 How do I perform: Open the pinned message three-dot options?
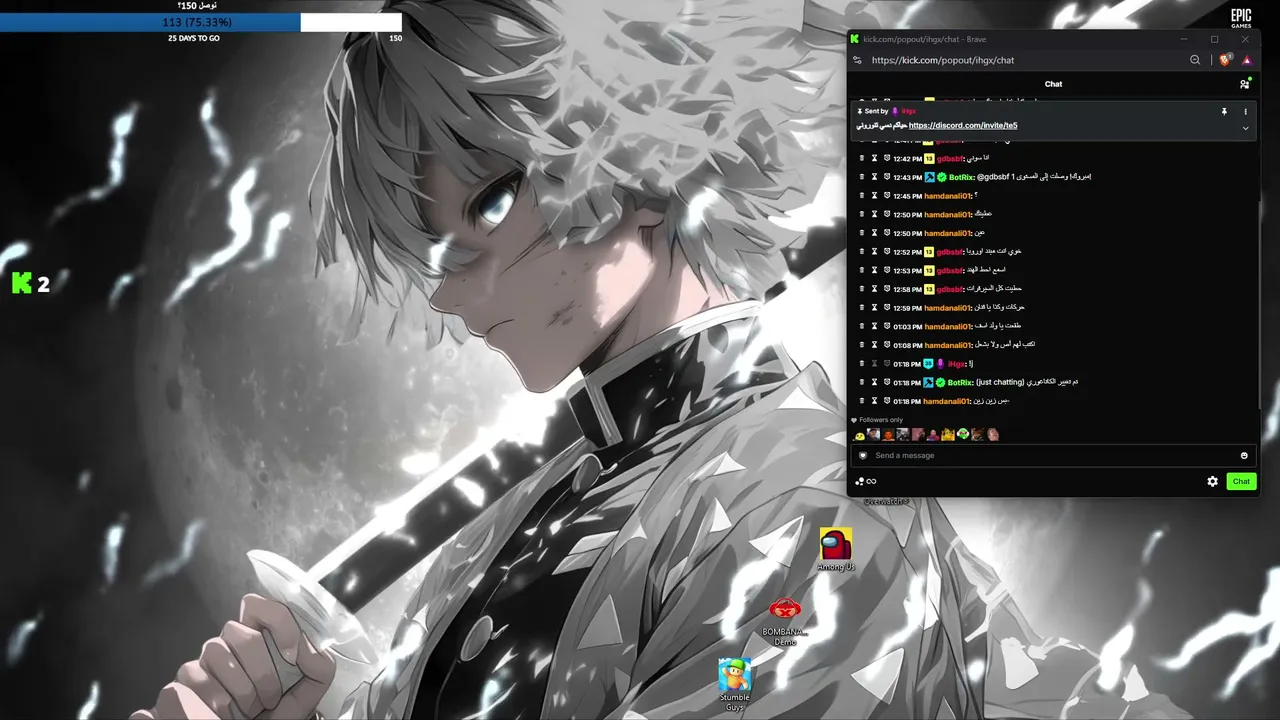pyautogui.click(x=1245, y=111)
